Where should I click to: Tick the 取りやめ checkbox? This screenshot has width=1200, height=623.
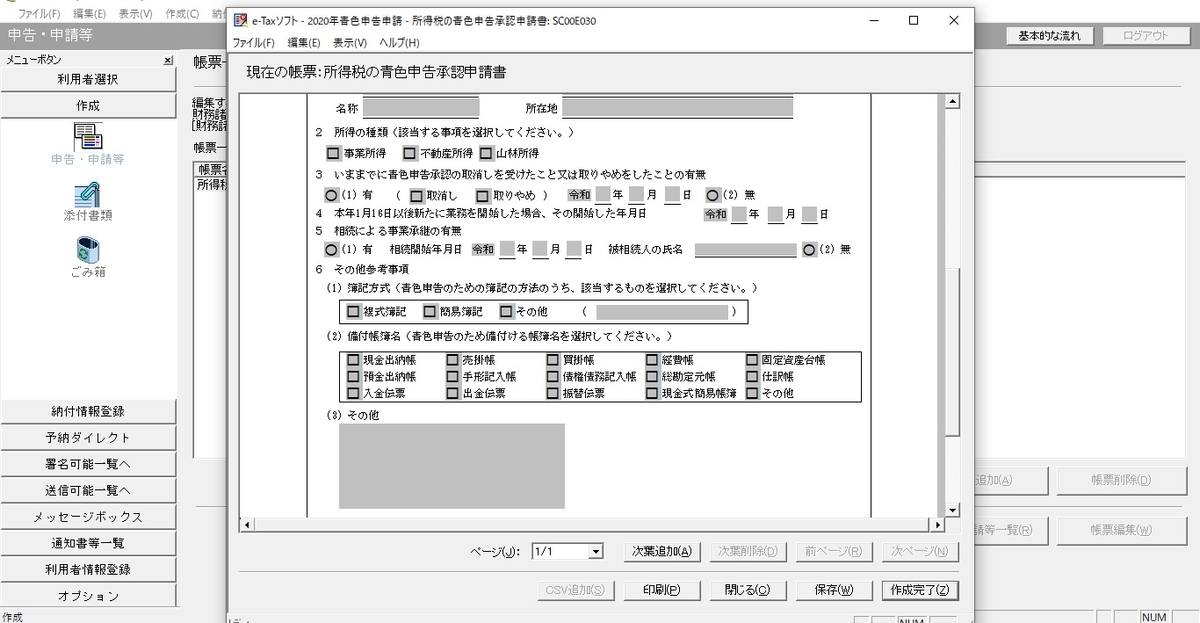(x=483, y=195)
